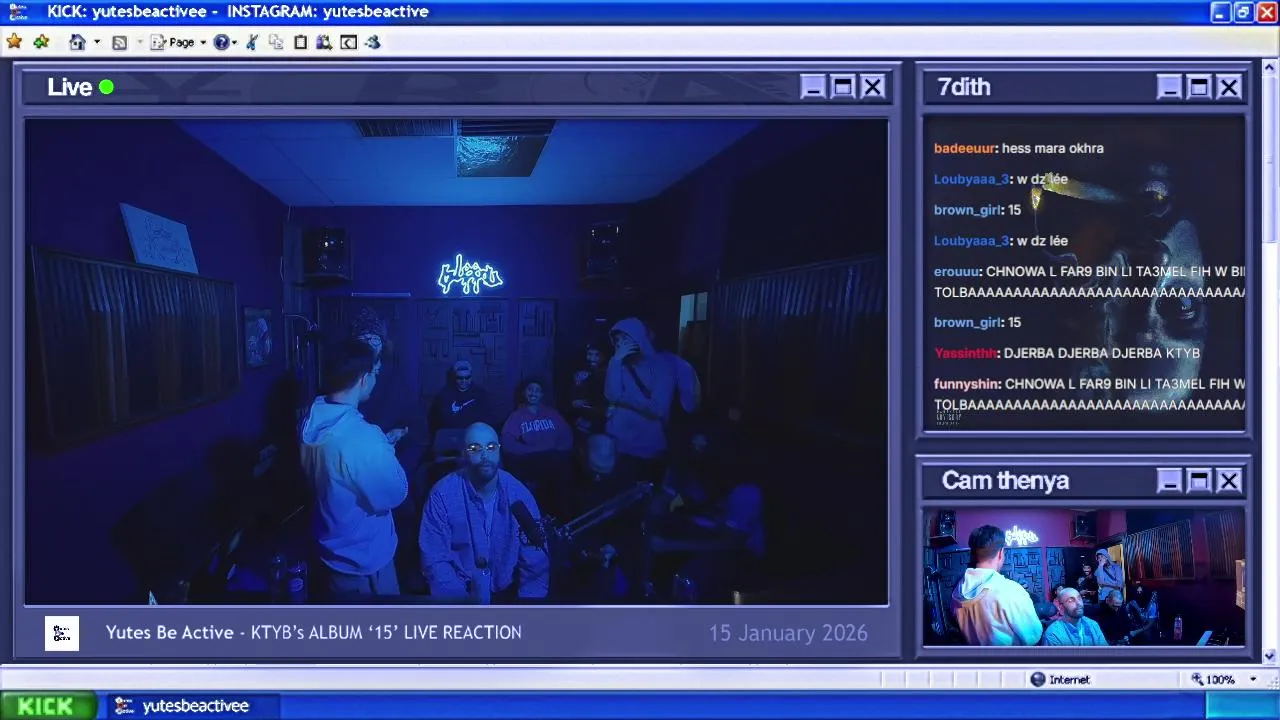Expand the zoom level dropdown arrow
Viewport: 1280px width, 720px height.
[x=1253, y=679]
